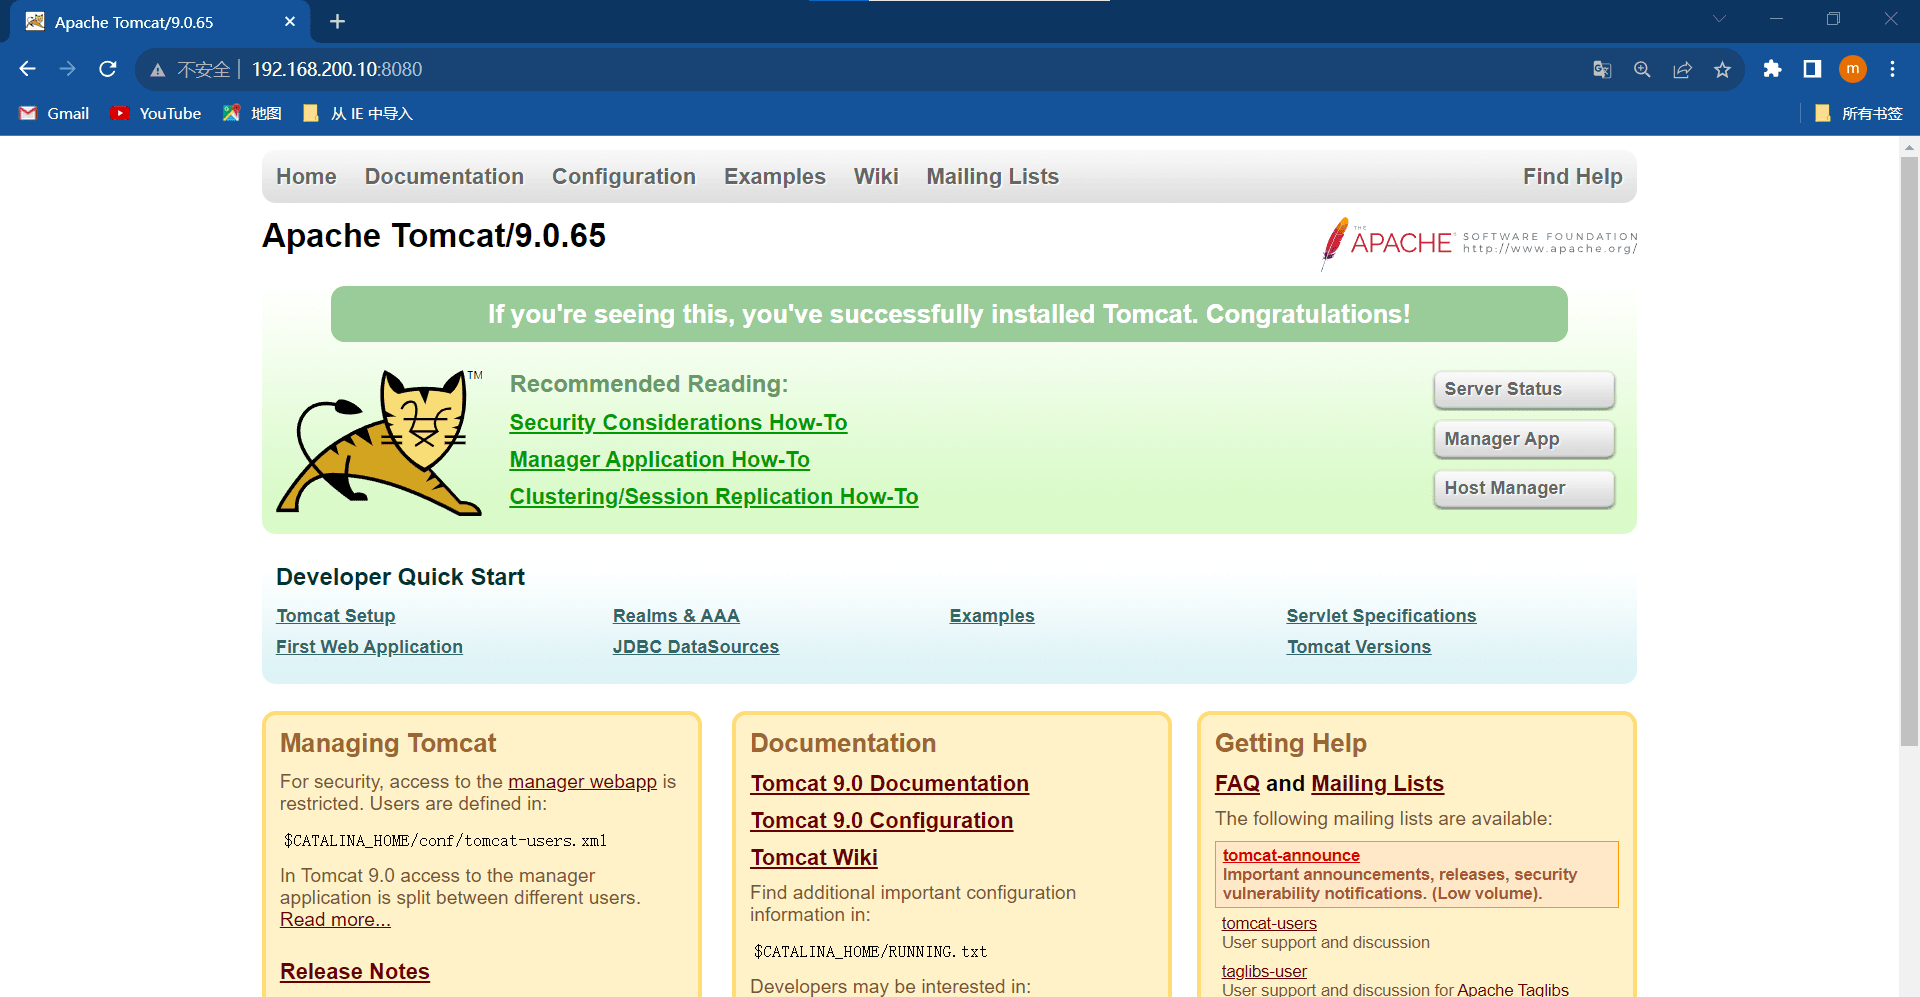Open the Examples link under Developer Quick Start
Image resolution: width=1920 pixels, height=997 pixels.
(992, 616)
